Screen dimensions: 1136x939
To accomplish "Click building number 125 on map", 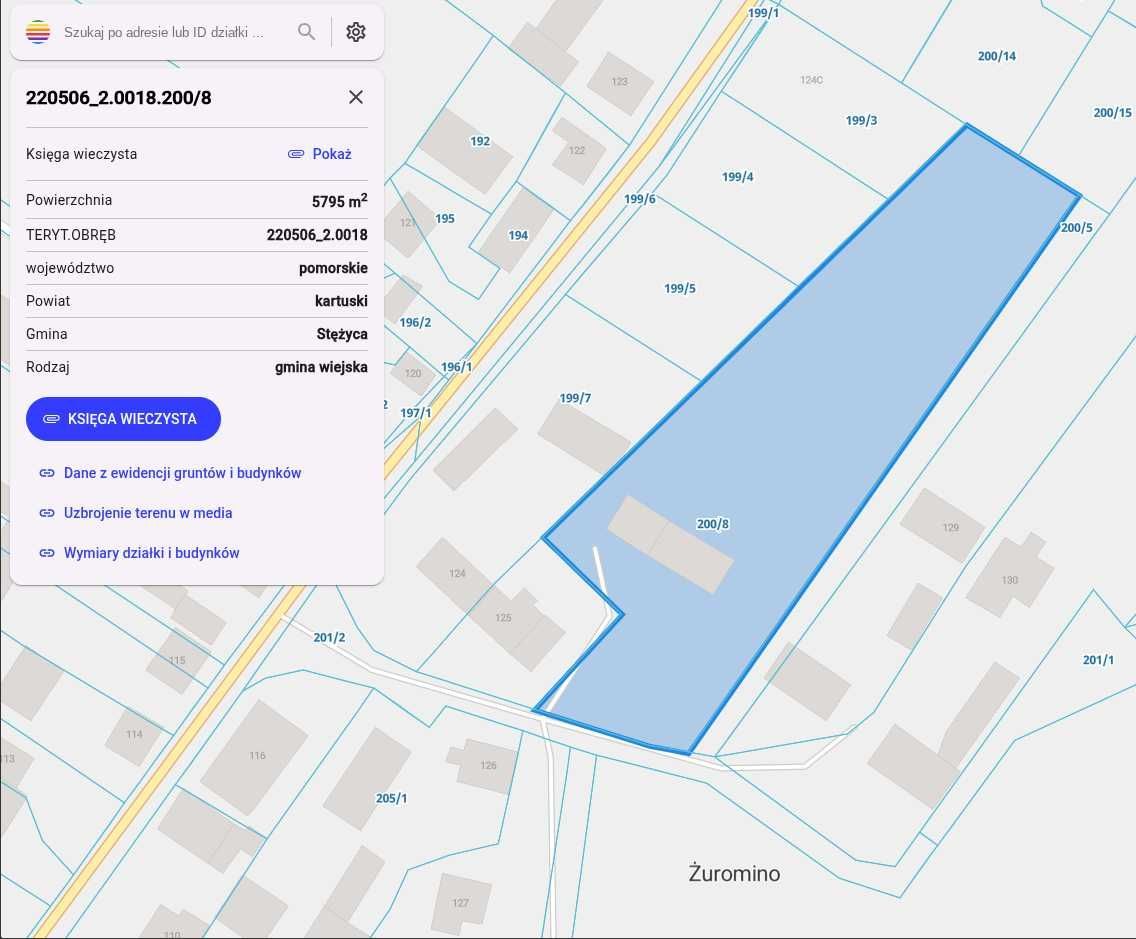I will tap(504, 618).
